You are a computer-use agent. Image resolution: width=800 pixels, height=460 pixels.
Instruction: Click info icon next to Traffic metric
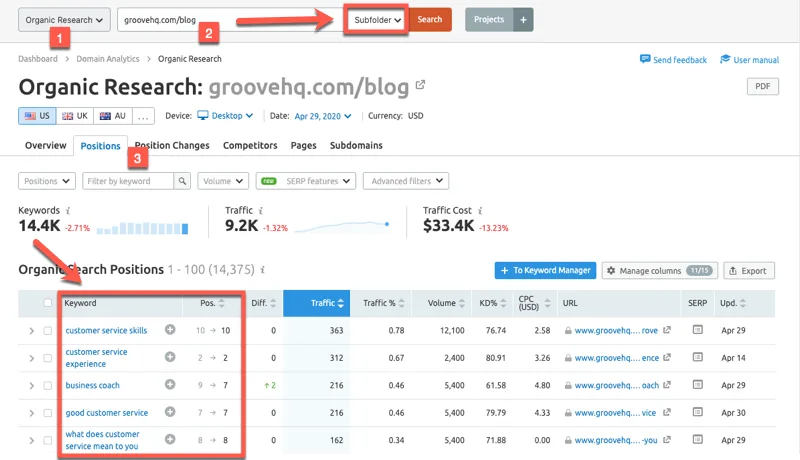[x=261, y=210]
